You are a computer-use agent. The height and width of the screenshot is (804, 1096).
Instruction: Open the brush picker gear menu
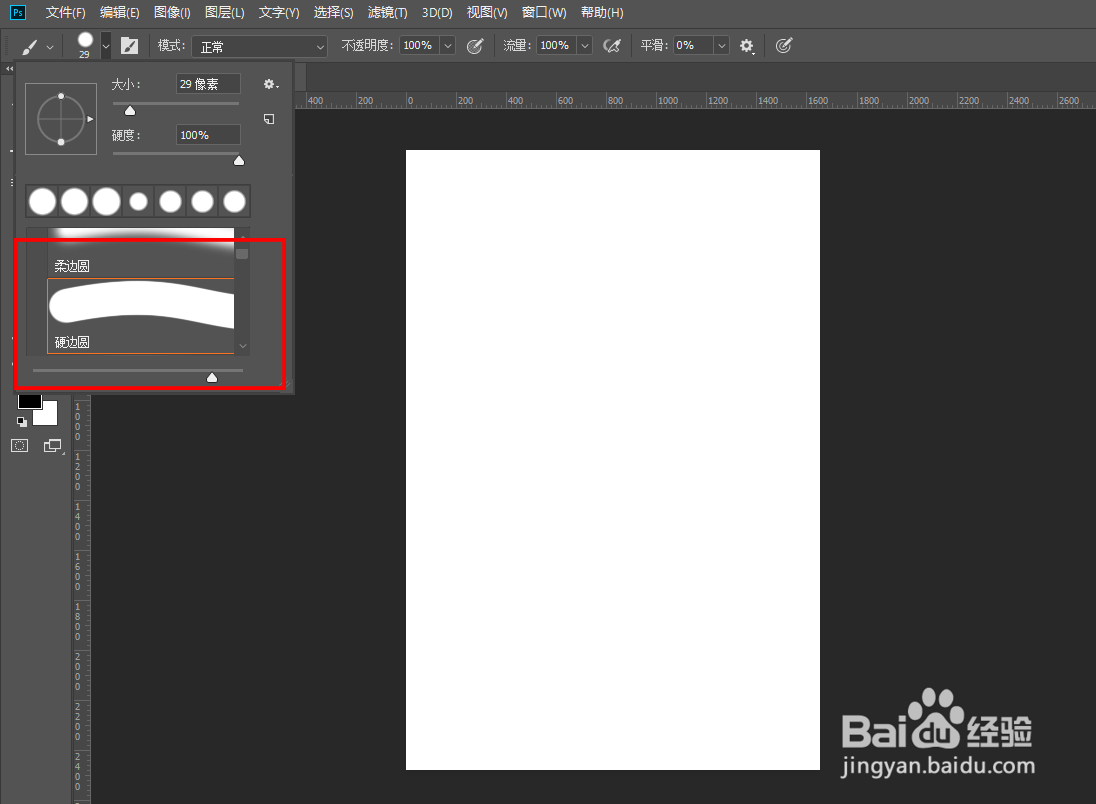(271, 85)
